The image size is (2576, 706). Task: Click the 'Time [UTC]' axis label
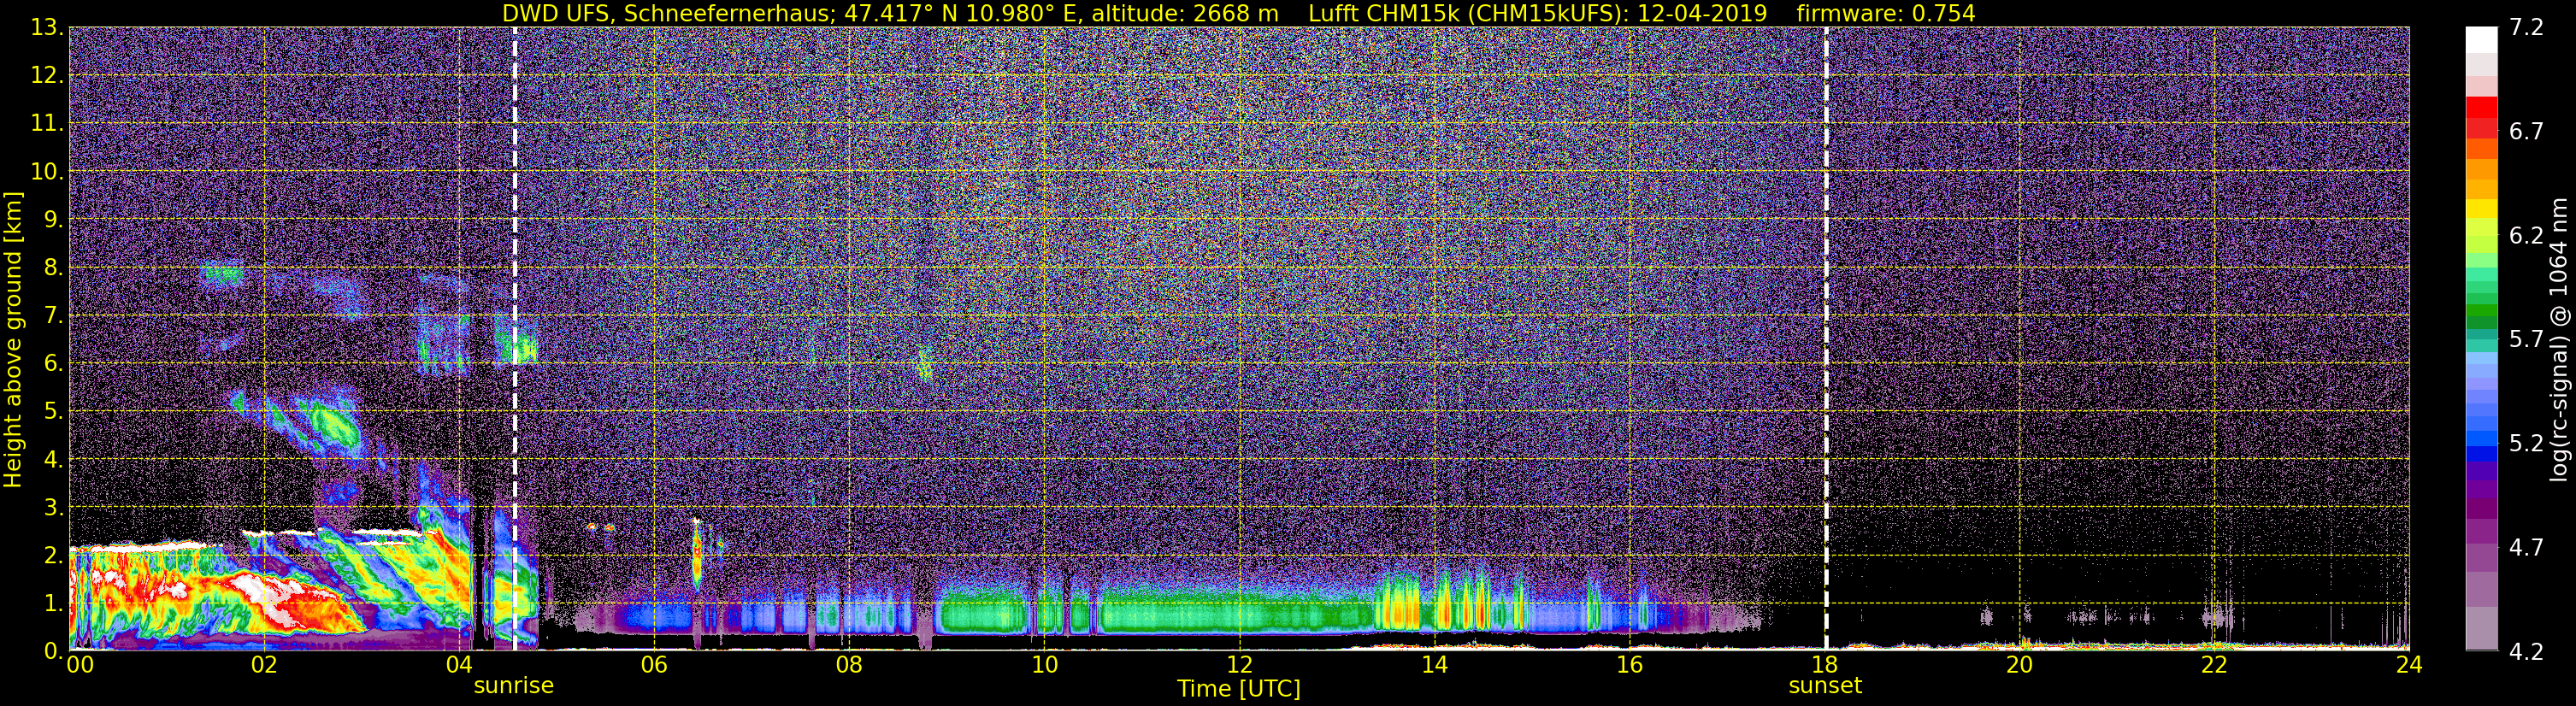(1239, 689)
